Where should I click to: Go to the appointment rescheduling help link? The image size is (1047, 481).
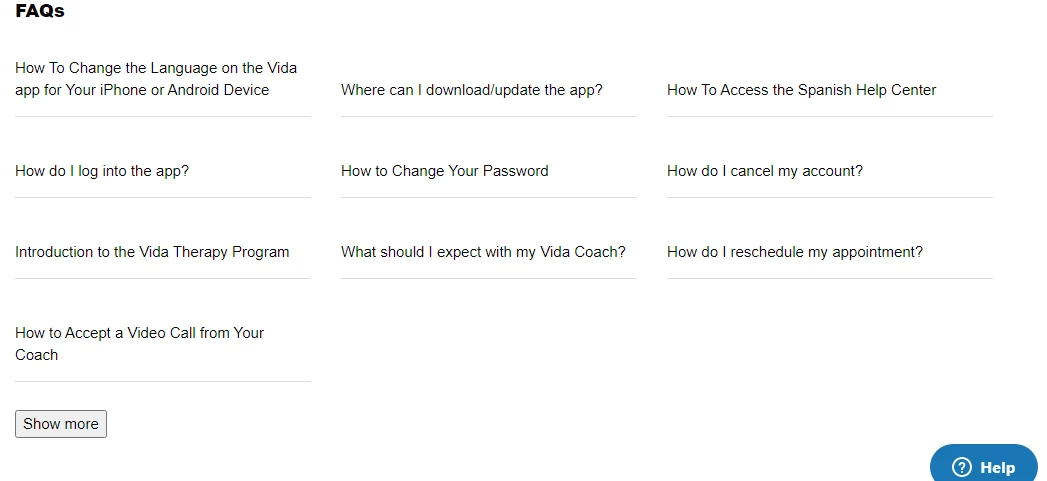[x=795, y=252]
